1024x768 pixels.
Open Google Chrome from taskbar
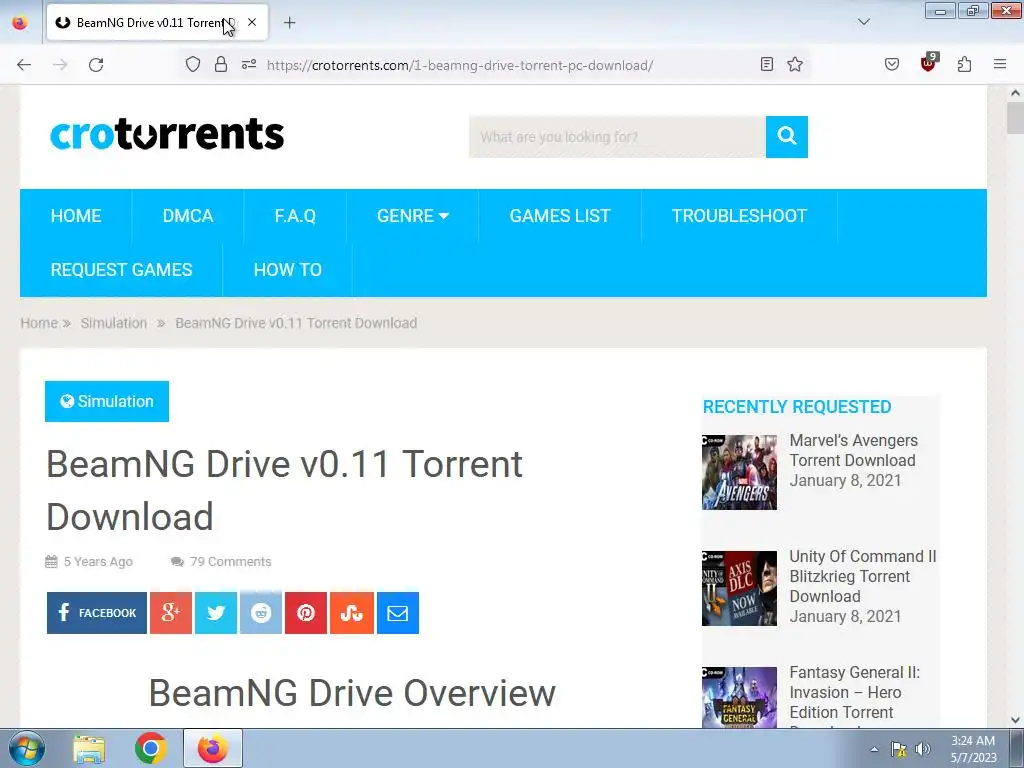pyautogui.click(x=151, y=748)
